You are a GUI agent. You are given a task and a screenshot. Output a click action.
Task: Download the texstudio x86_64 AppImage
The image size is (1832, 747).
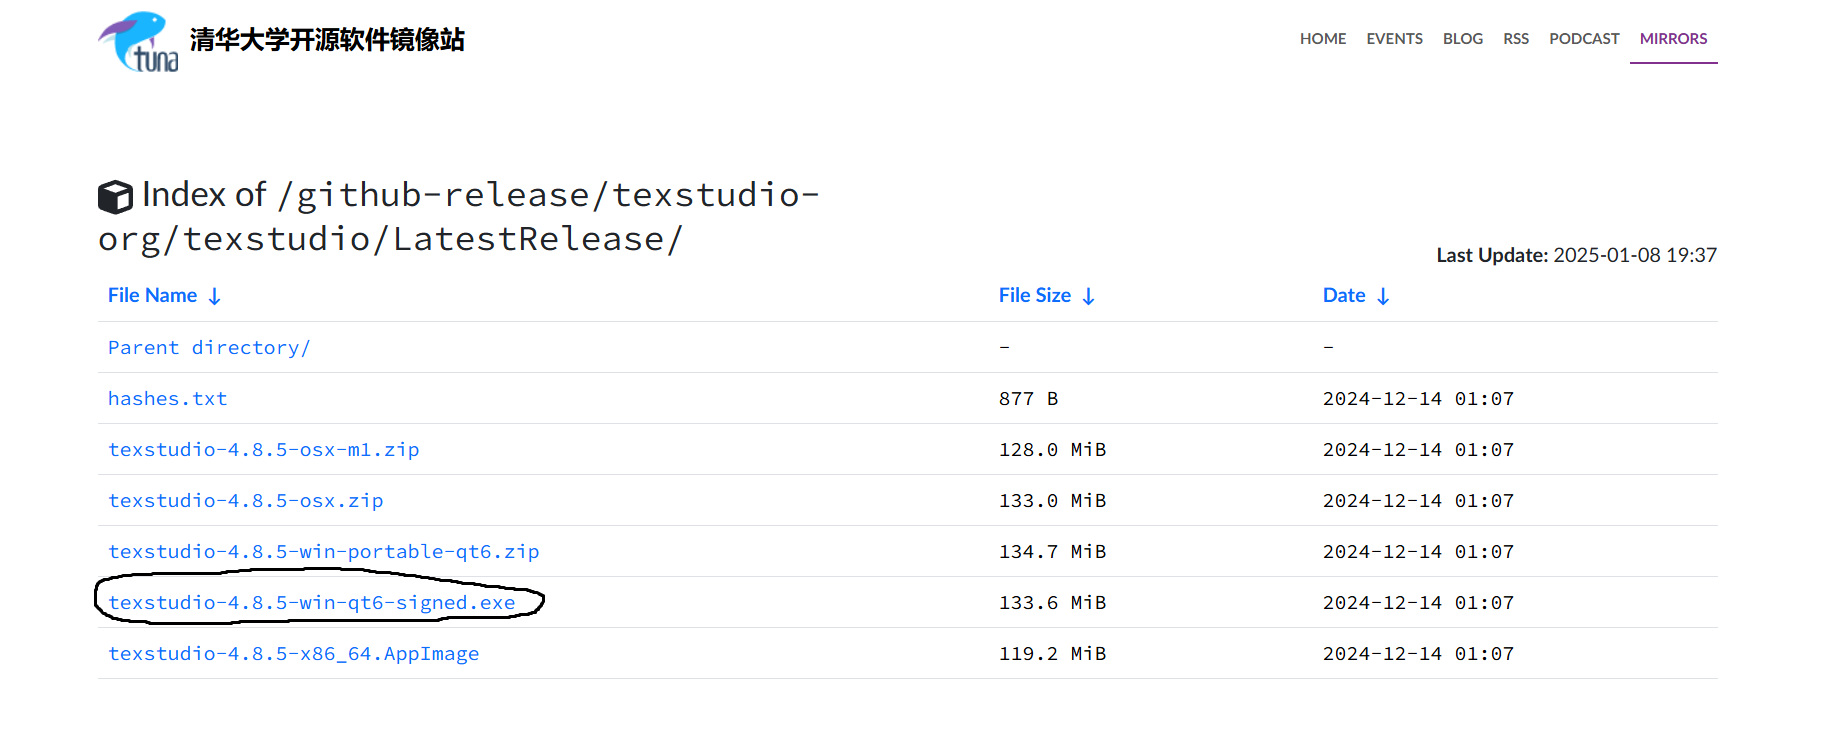click(294, 653)
